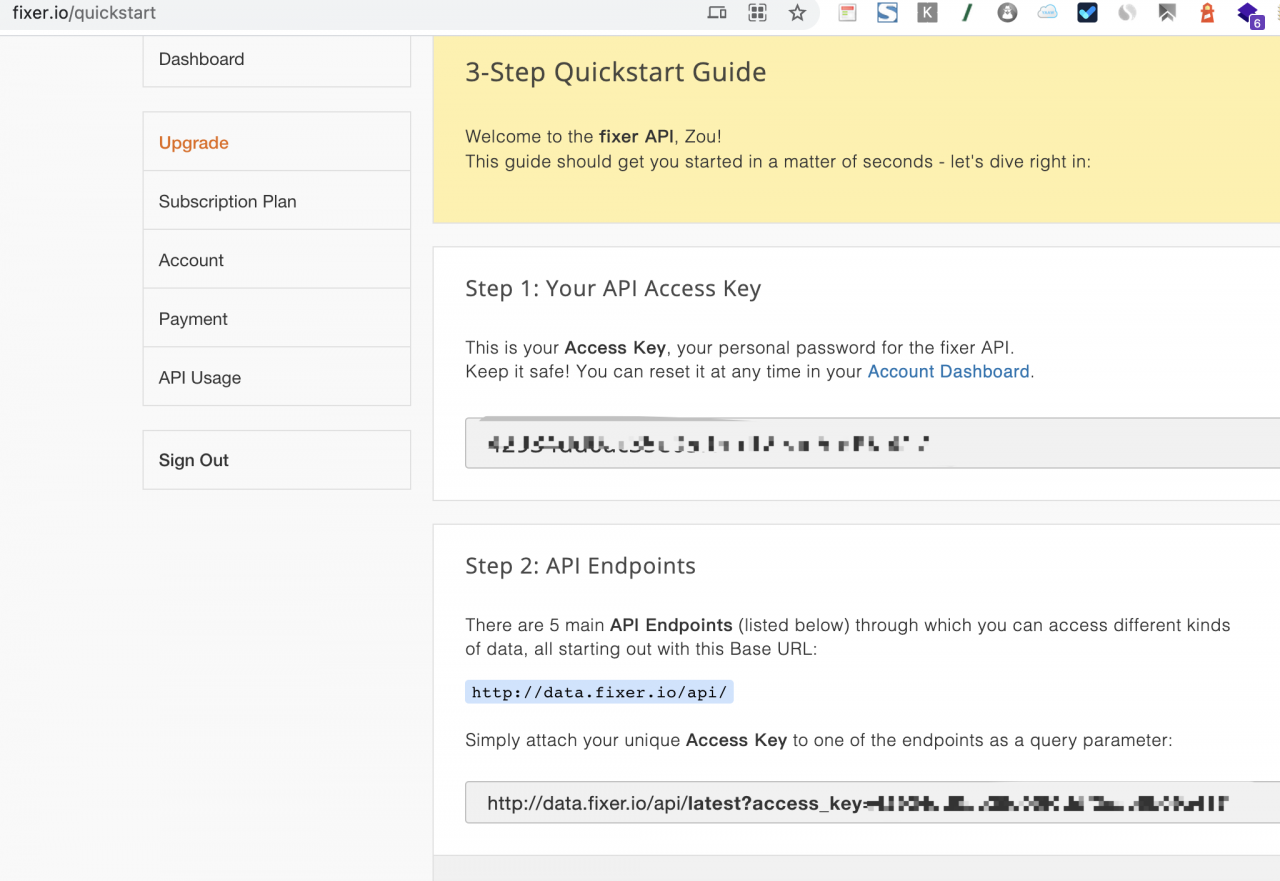The height and width of the screenshot is (881, 1280).
Task: Open the QR code grid icon
Action: [757, 13]
